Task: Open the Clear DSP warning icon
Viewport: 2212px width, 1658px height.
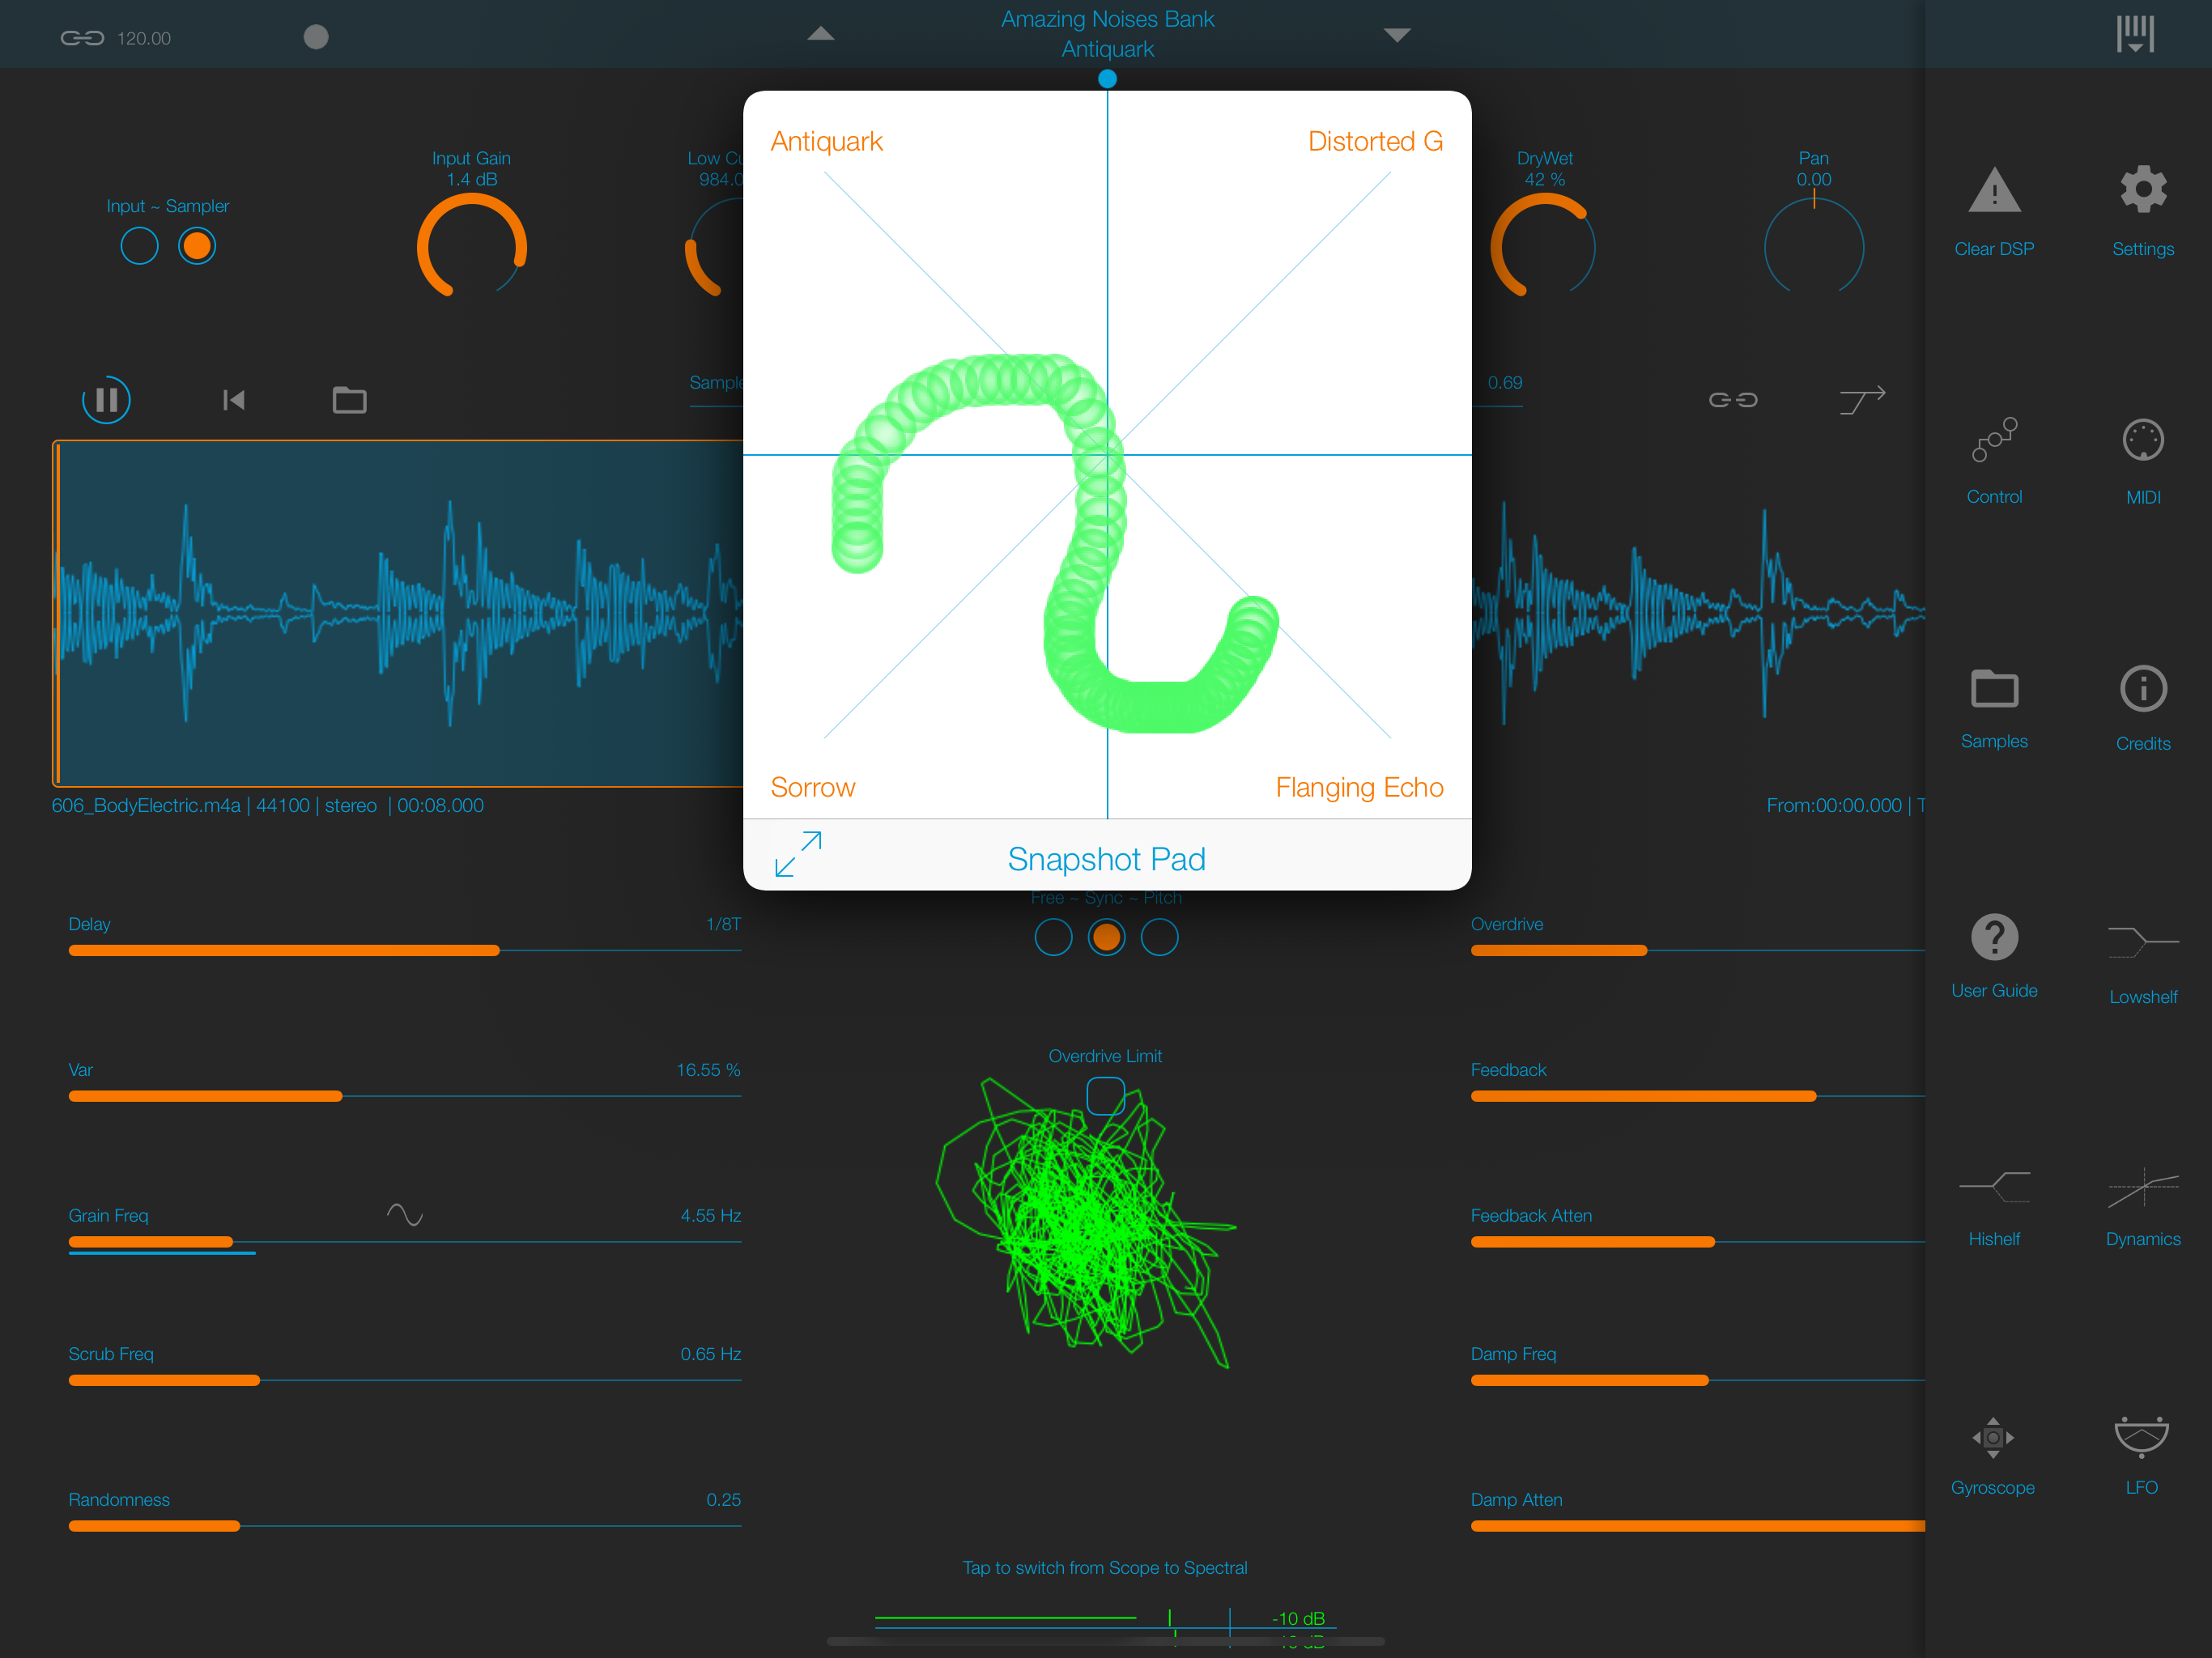Action: pyautogui.click(x=1993, y=190)
